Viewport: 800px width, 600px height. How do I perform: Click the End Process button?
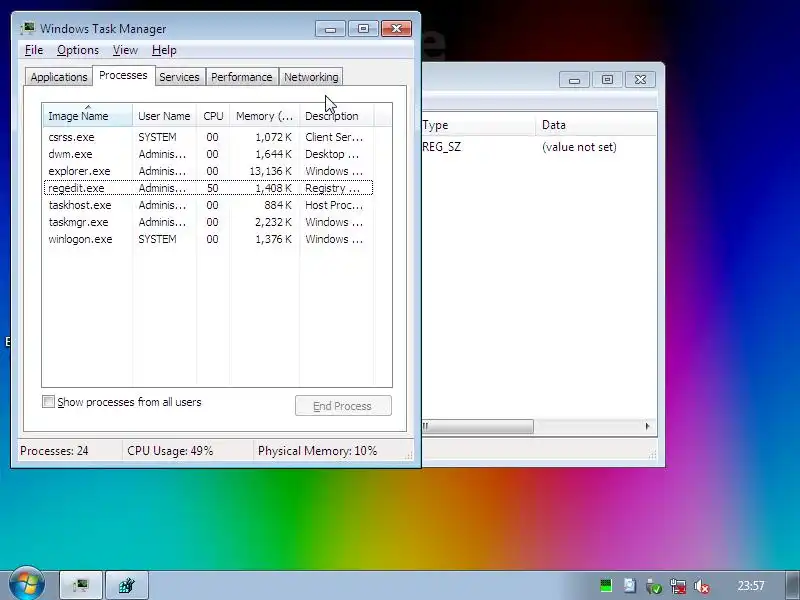pos(343,406)
